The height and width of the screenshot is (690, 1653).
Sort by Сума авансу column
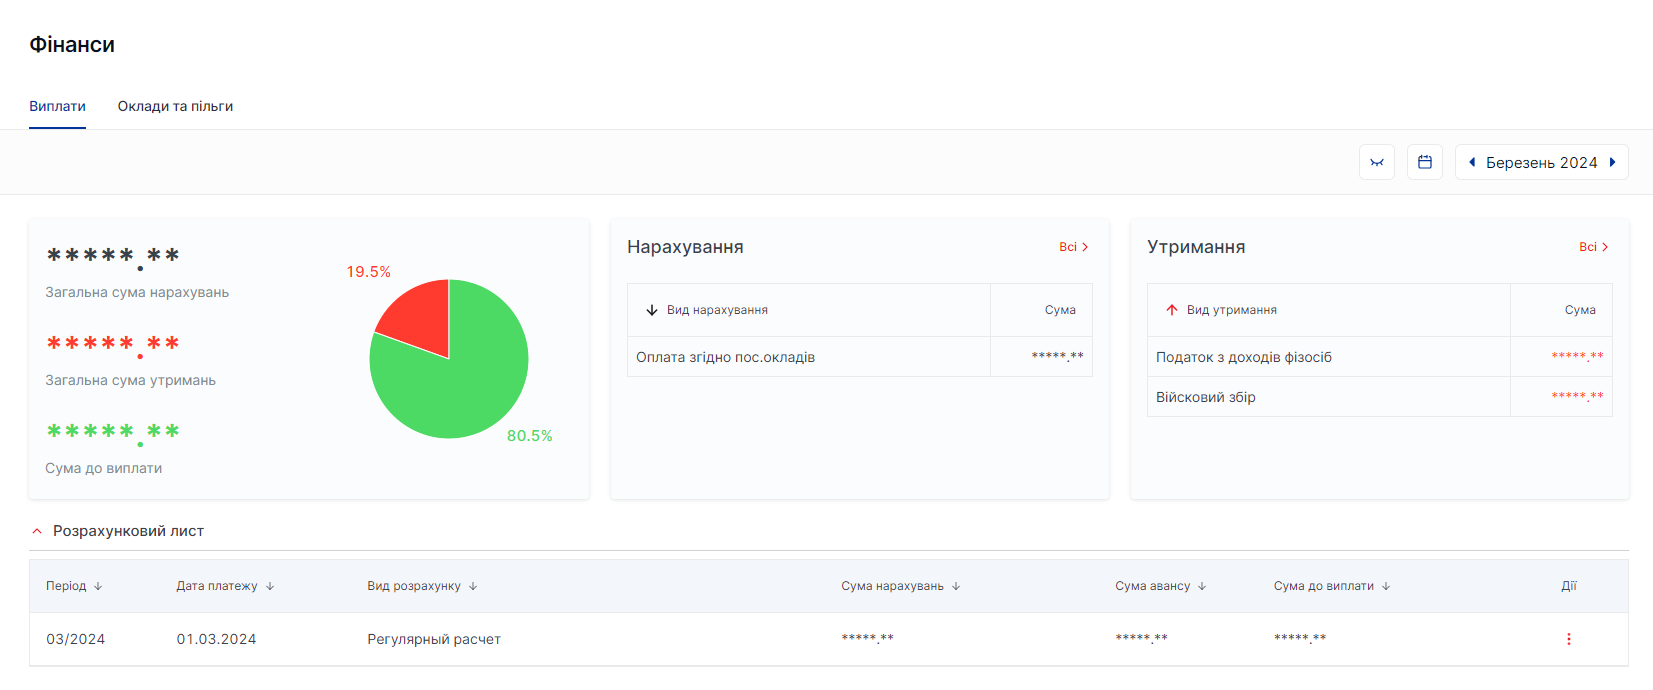tap(1161, 586)
